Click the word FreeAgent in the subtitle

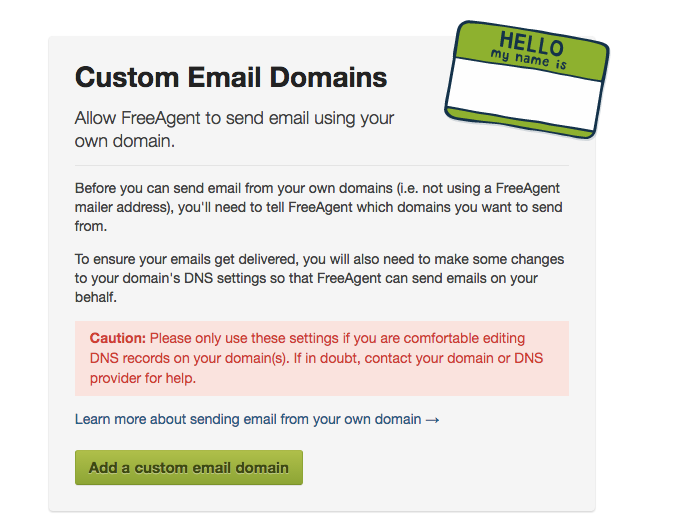[x=163, y=119]
